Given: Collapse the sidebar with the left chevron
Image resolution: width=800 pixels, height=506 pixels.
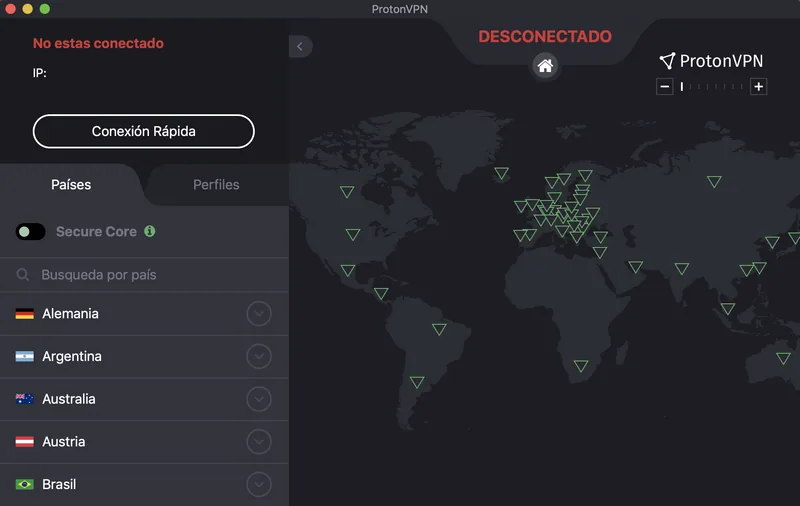Looking at the screenshot, I should pyautogui.click(x=300, y=46).
